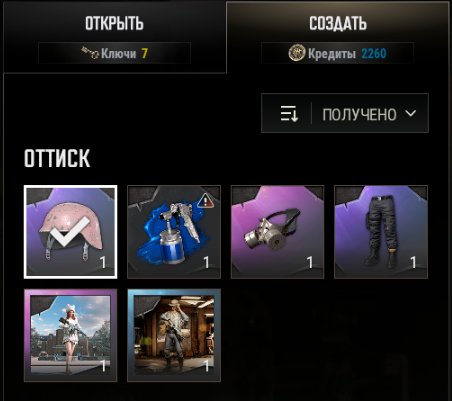
Task: Click the blue spray gun item
Action: tap(174, 232)
